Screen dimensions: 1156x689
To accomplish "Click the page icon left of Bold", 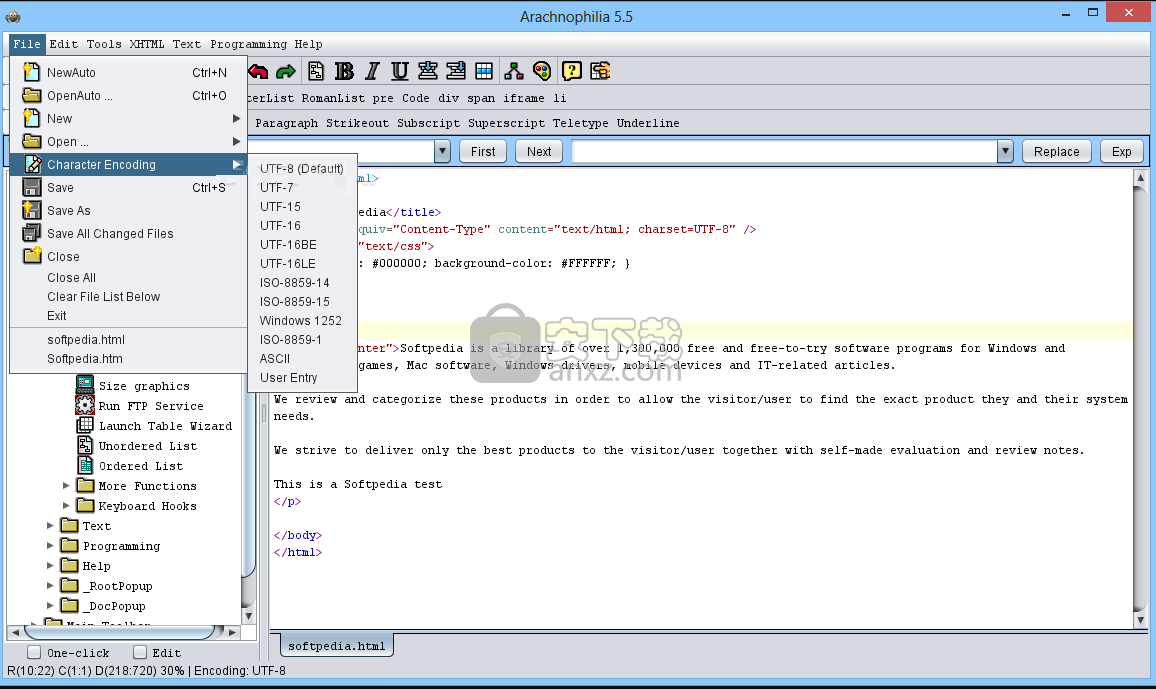I will click(x=316, y=71).
